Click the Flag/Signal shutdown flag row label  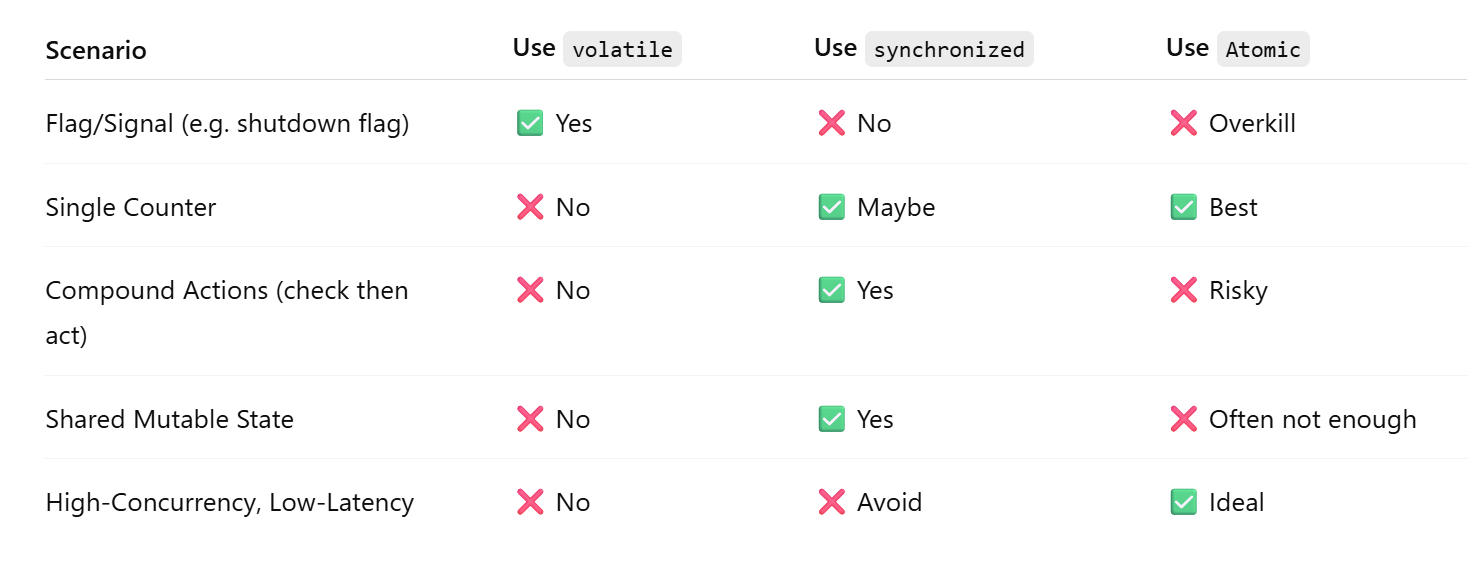coord(227,123)
